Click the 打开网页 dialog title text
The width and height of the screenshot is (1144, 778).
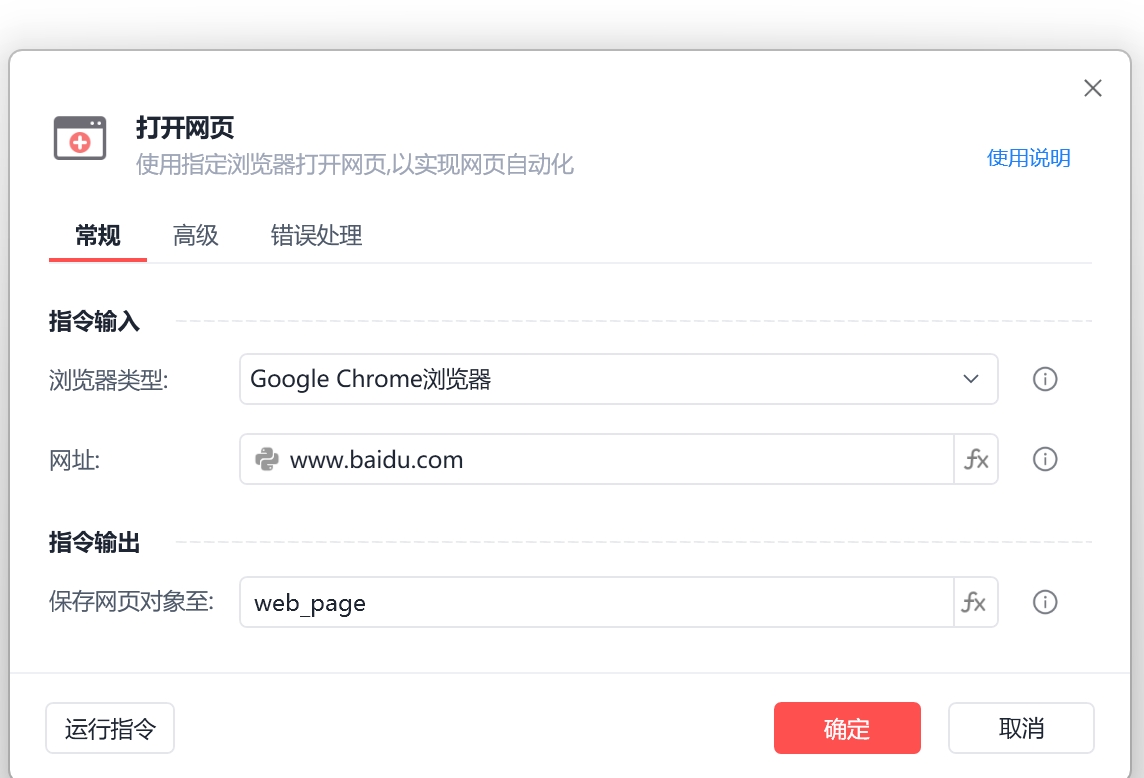pos(185,128)
